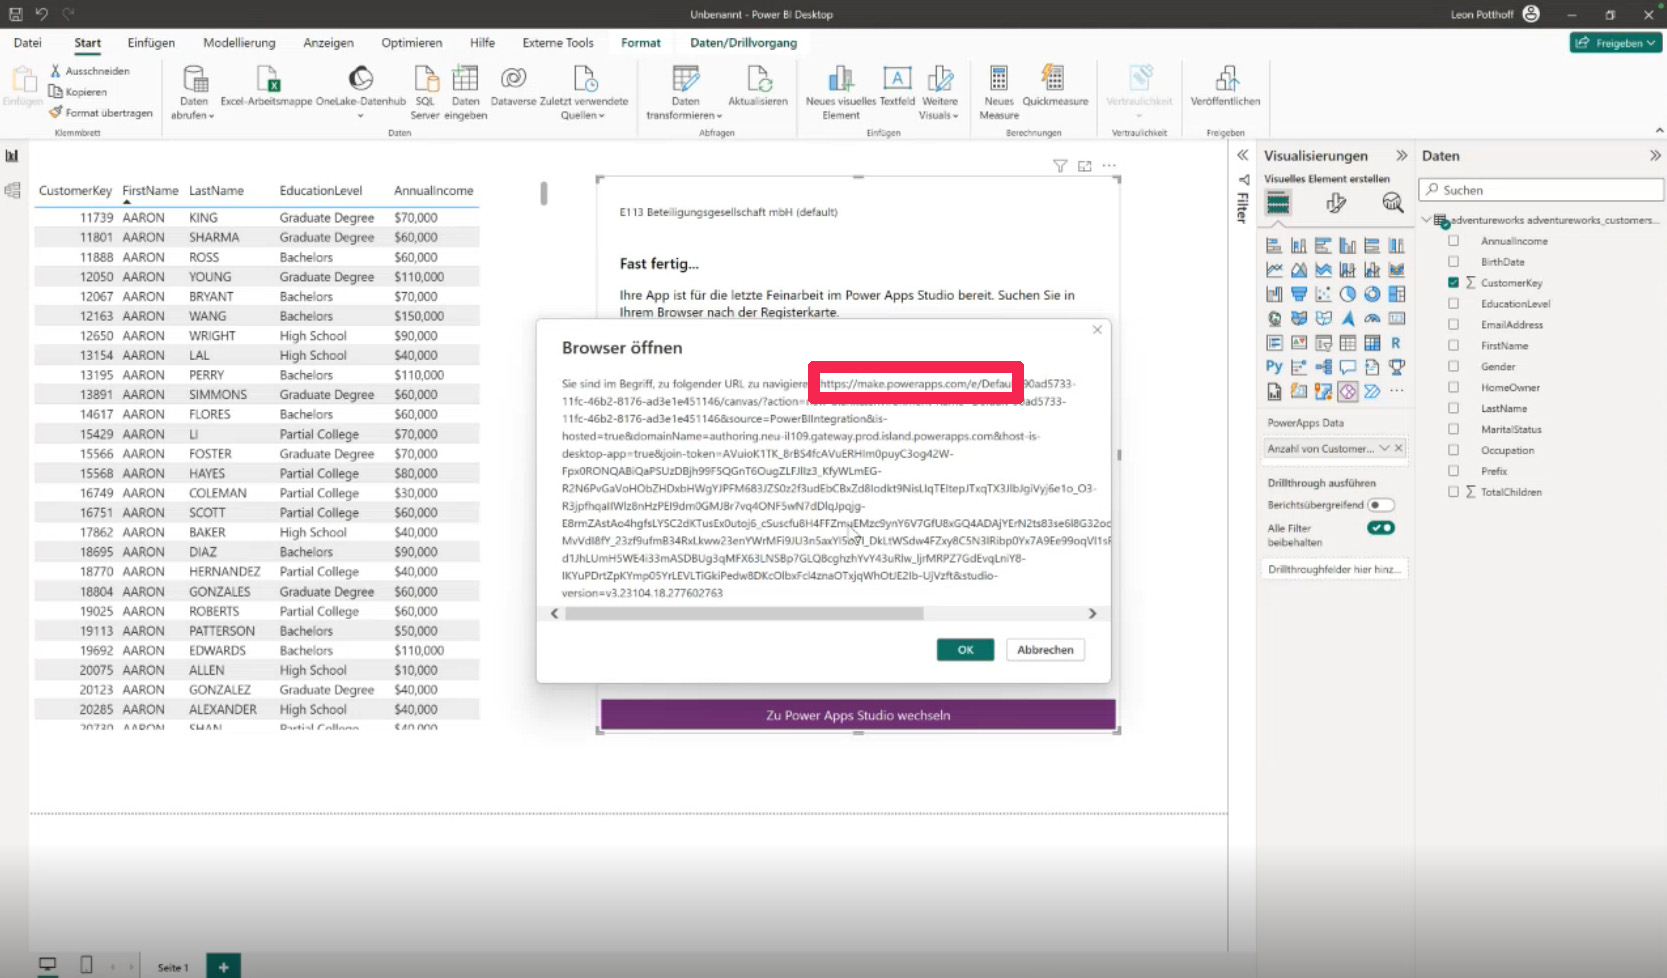Viewport: 1667px width, 978px height.
Task: Click the focus mode icon above the visual
Action: coord(1085,166)
